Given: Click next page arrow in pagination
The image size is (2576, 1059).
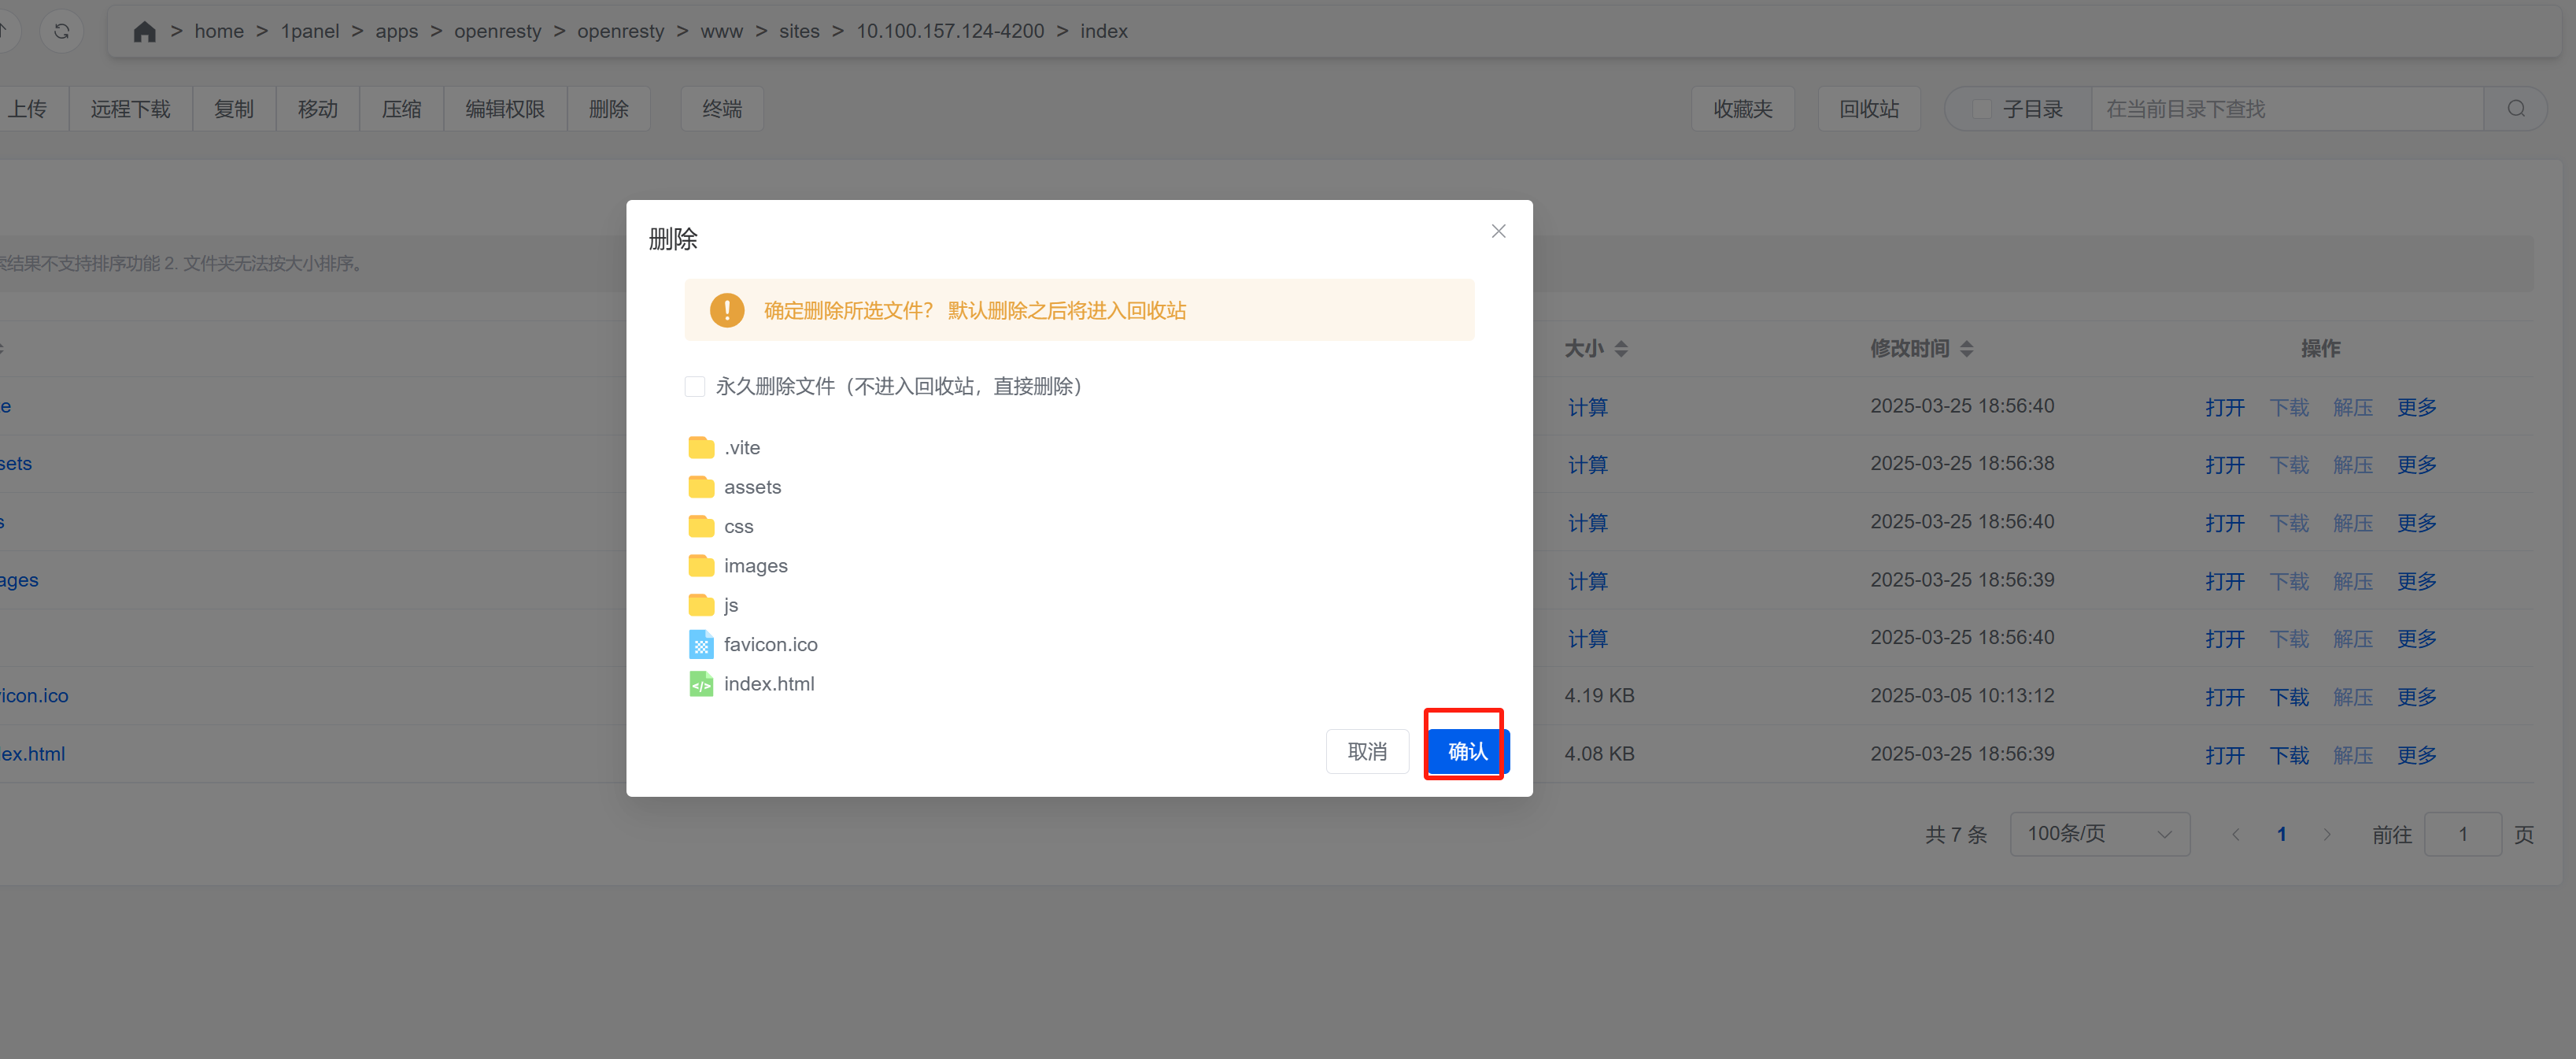Looking at the screenshot, I should click(2327, 834).
